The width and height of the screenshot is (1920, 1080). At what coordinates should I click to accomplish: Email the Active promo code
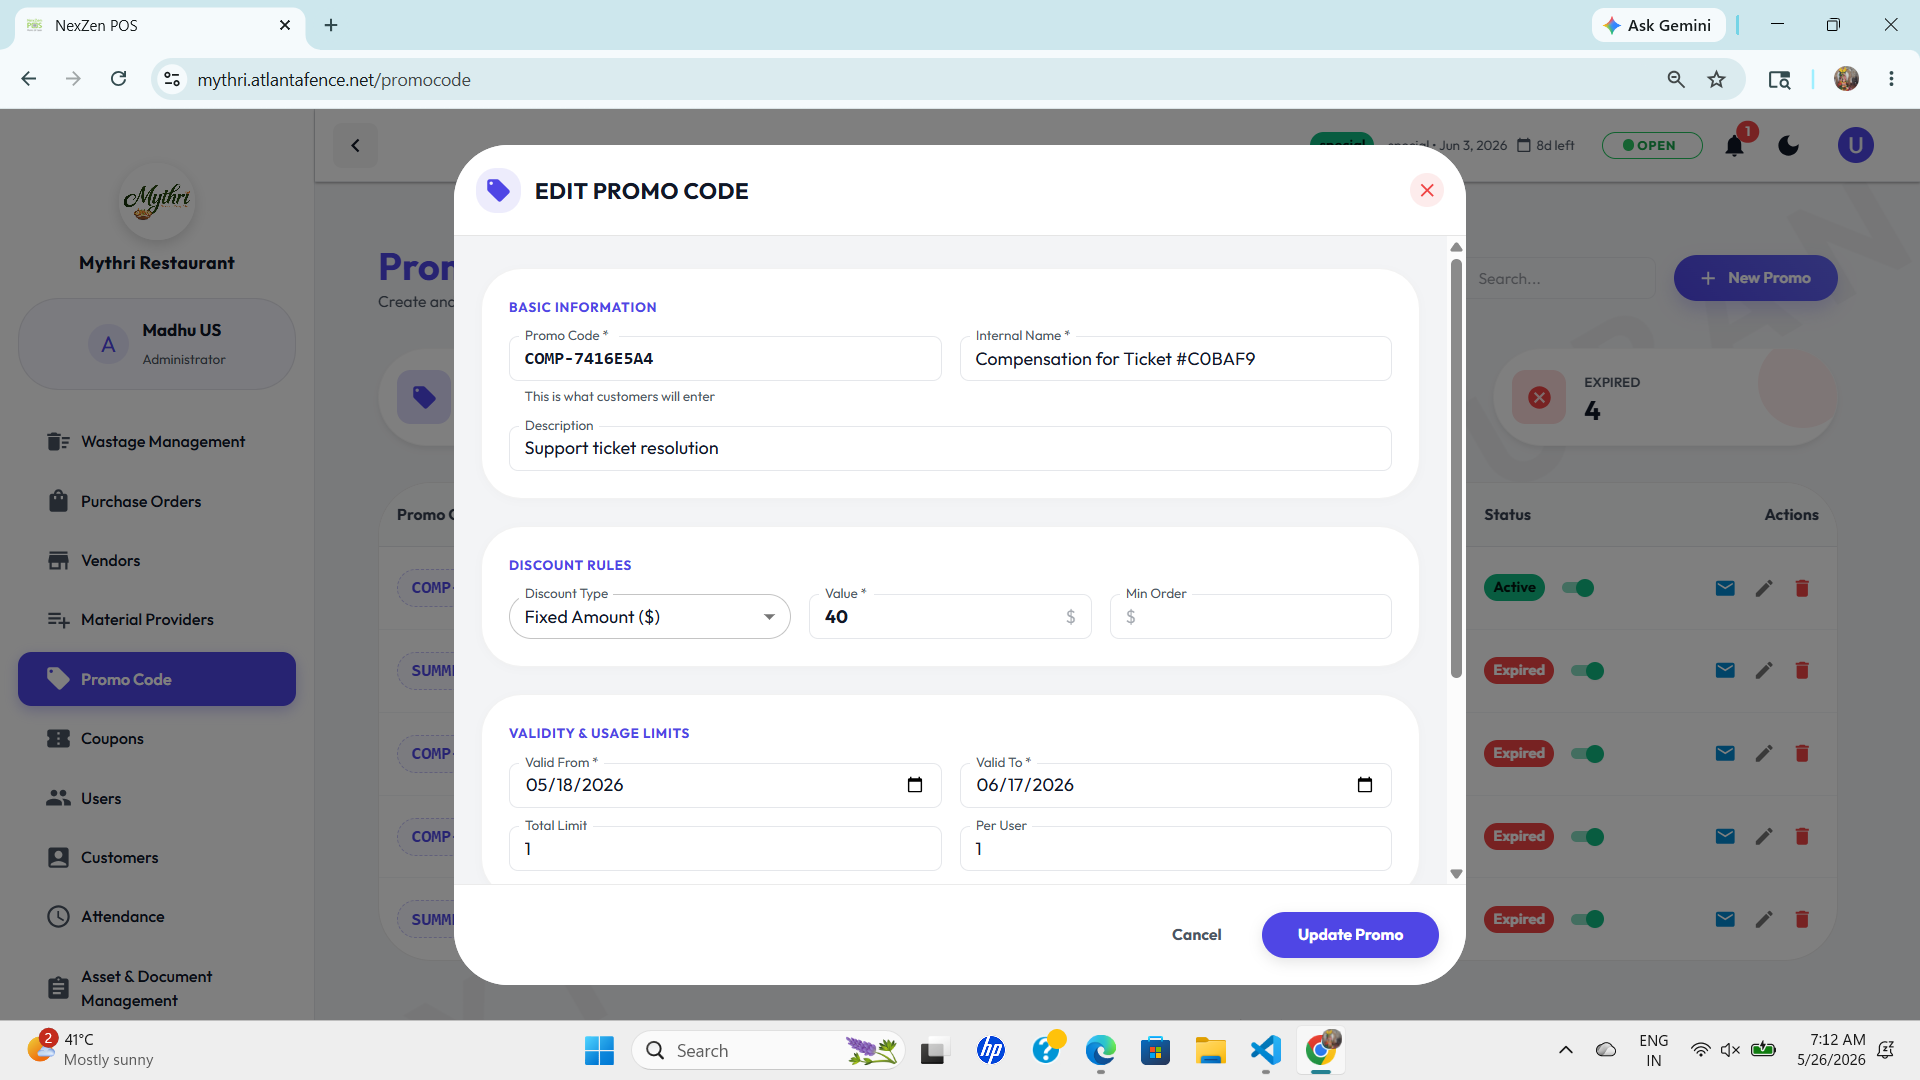pyautogui.click(x=1725, y=588)
